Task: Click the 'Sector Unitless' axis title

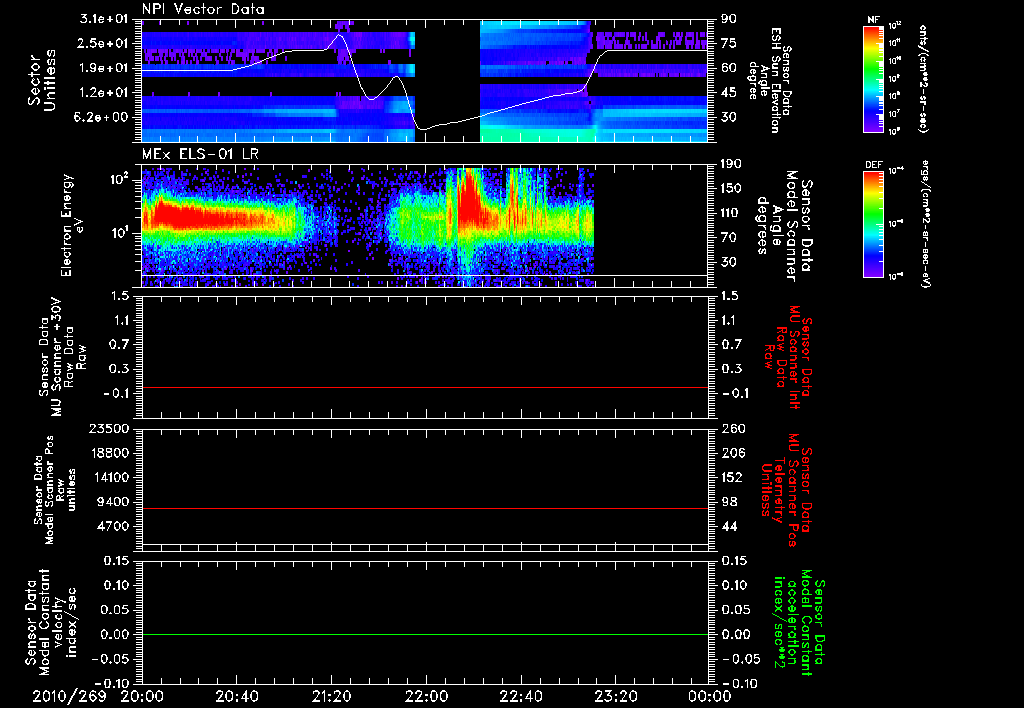Action: tap(42, 80)
